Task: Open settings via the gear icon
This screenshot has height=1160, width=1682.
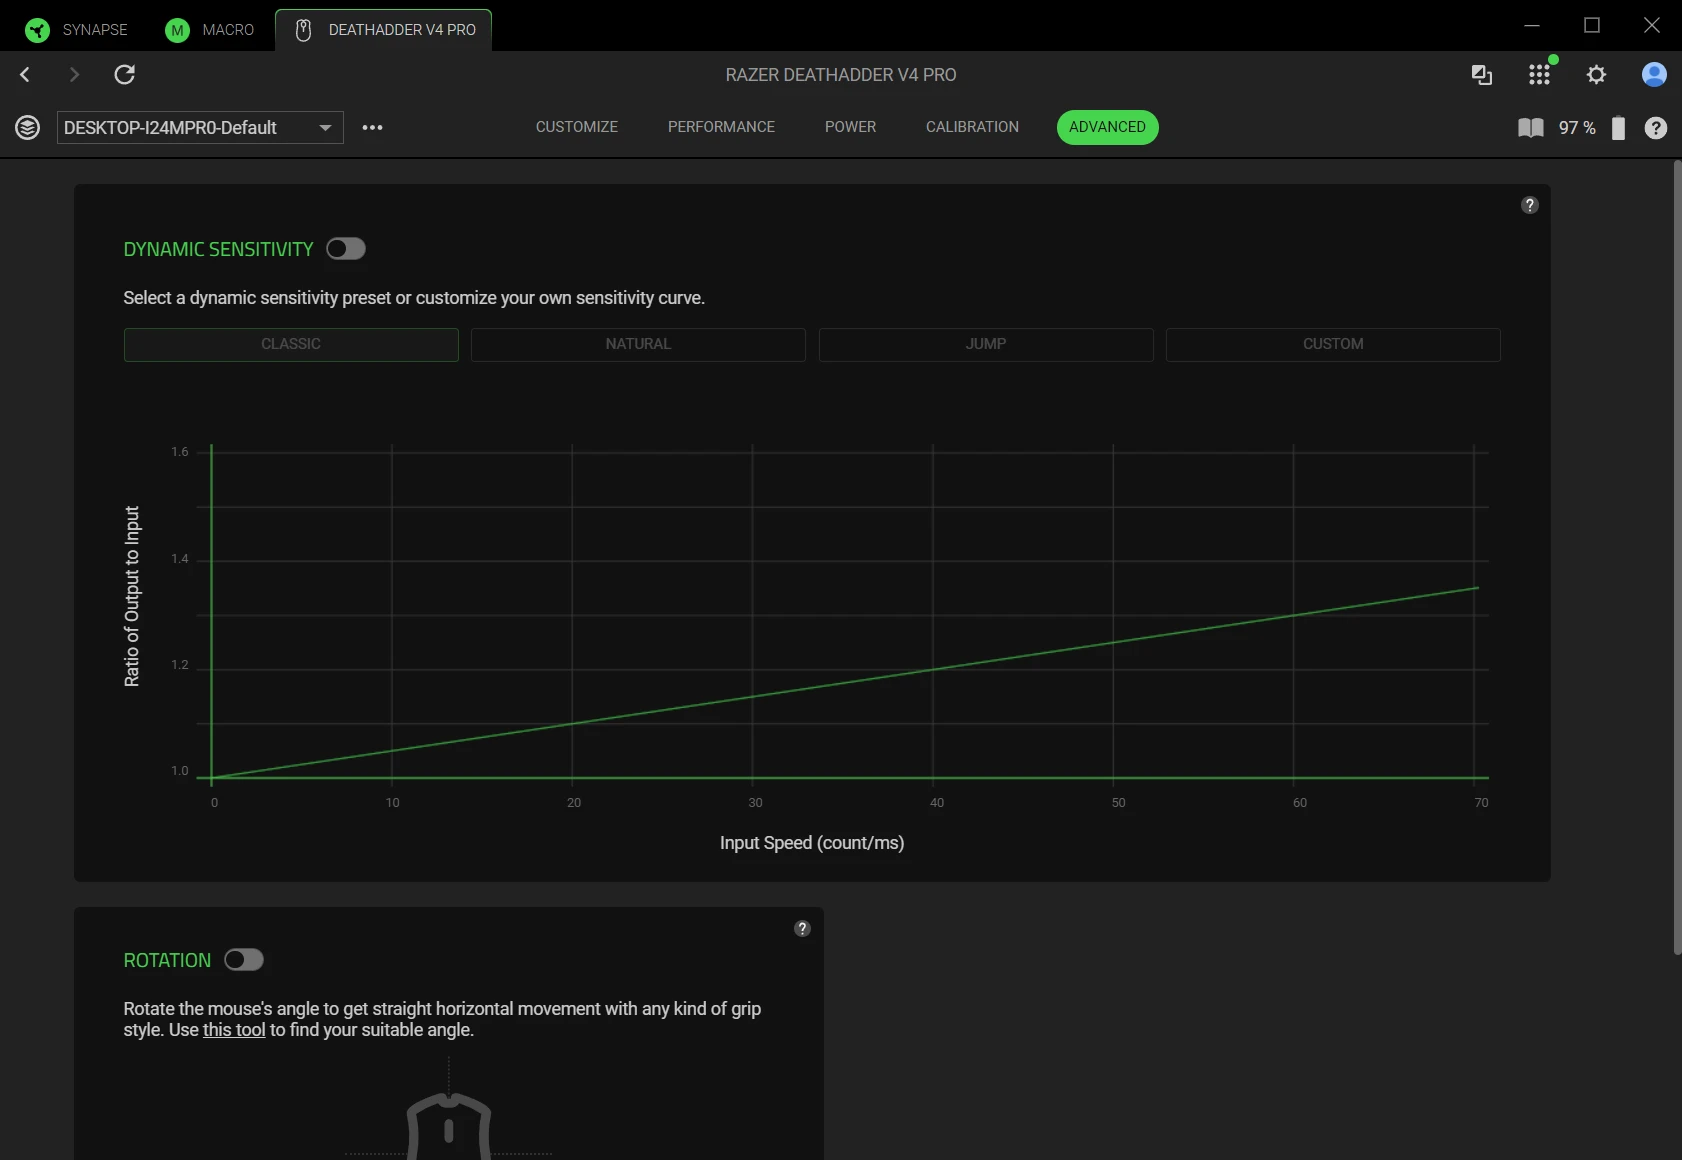Action: (1596, 75)
